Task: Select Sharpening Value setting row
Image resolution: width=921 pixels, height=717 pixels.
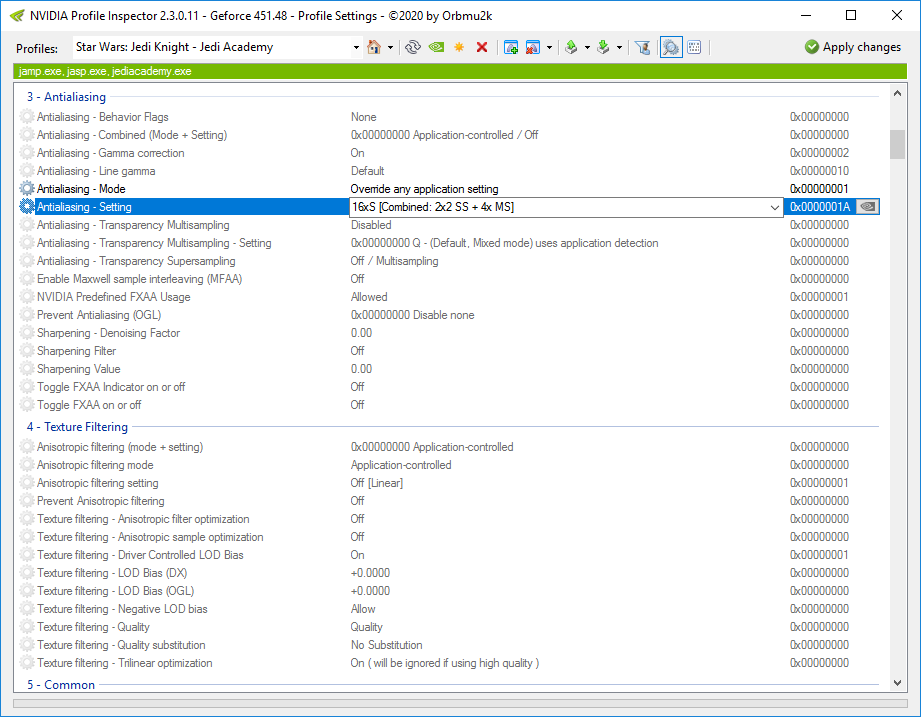Action: [449, 369]
